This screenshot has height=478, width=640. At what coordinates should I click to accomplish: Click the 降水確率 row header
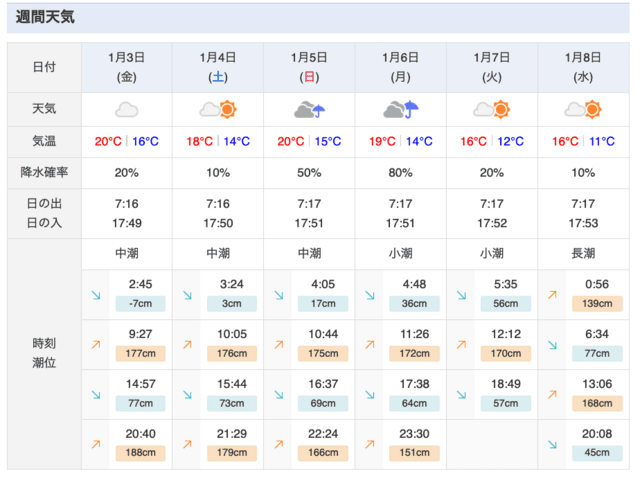pyautogui.click(x=44, y=172)
